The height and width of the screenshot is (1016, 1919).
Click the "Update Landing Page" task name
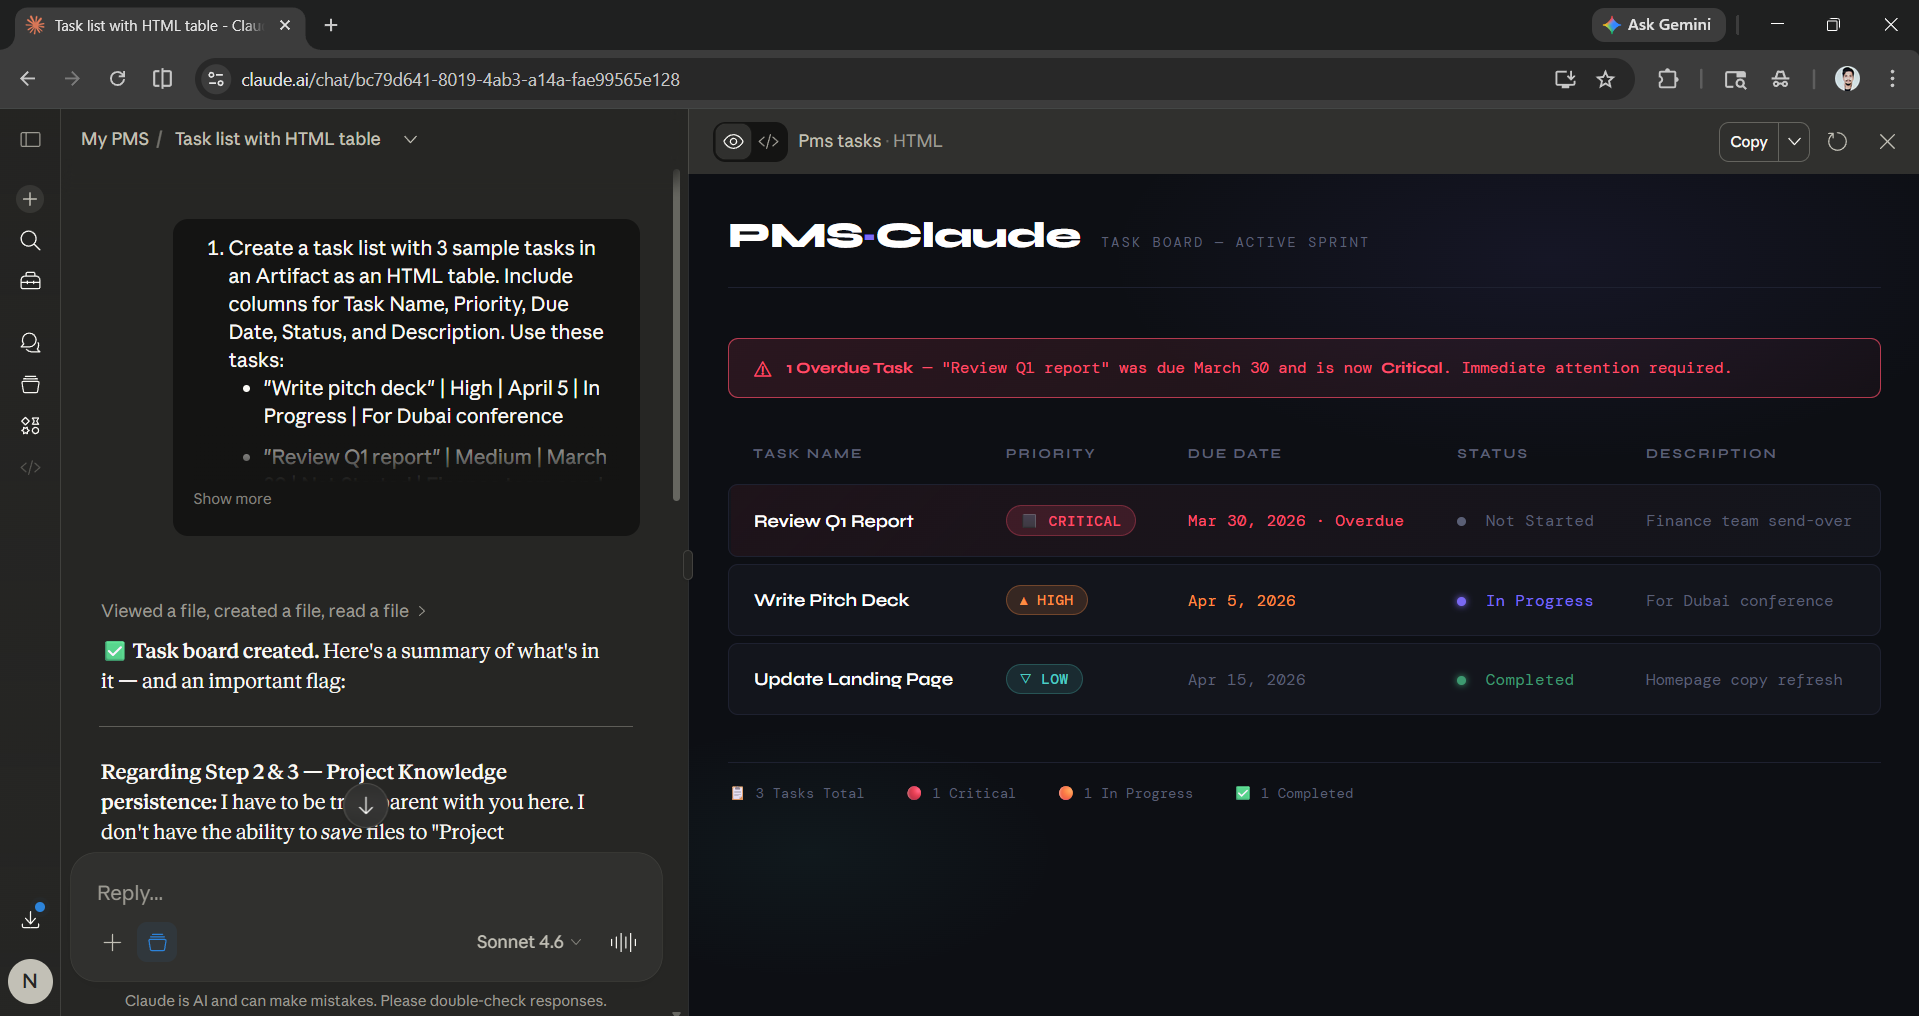(853, 679)
